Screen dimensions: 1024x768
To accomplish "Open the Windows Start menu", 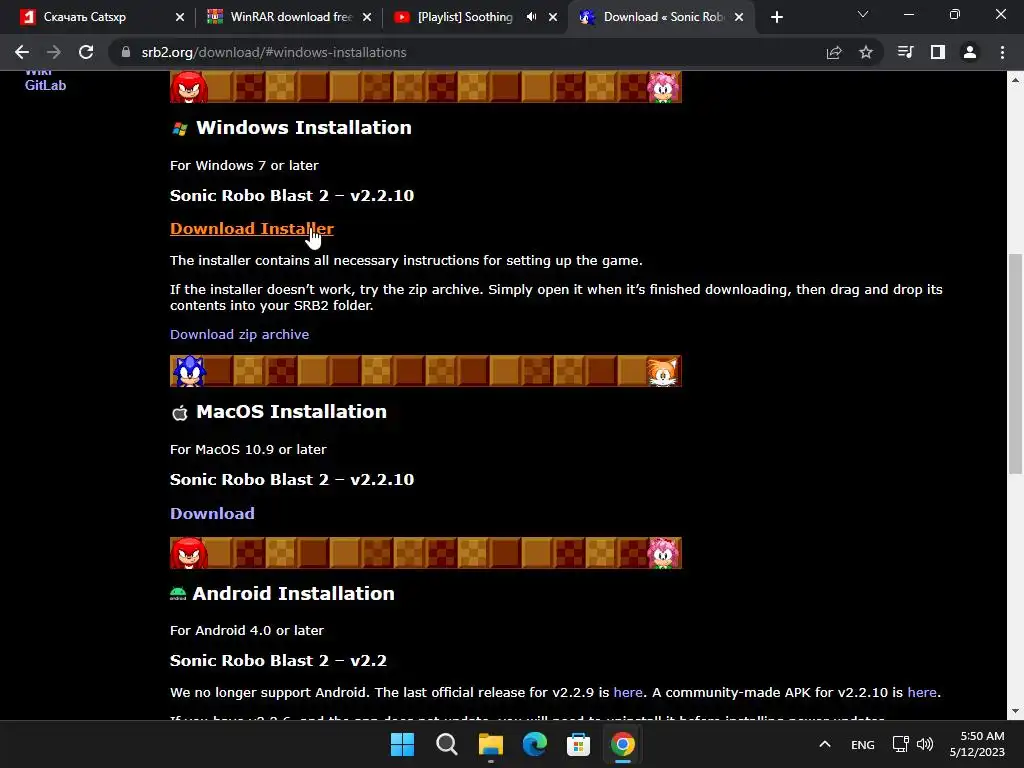I will pyautogui.click(x=402, y=744).
